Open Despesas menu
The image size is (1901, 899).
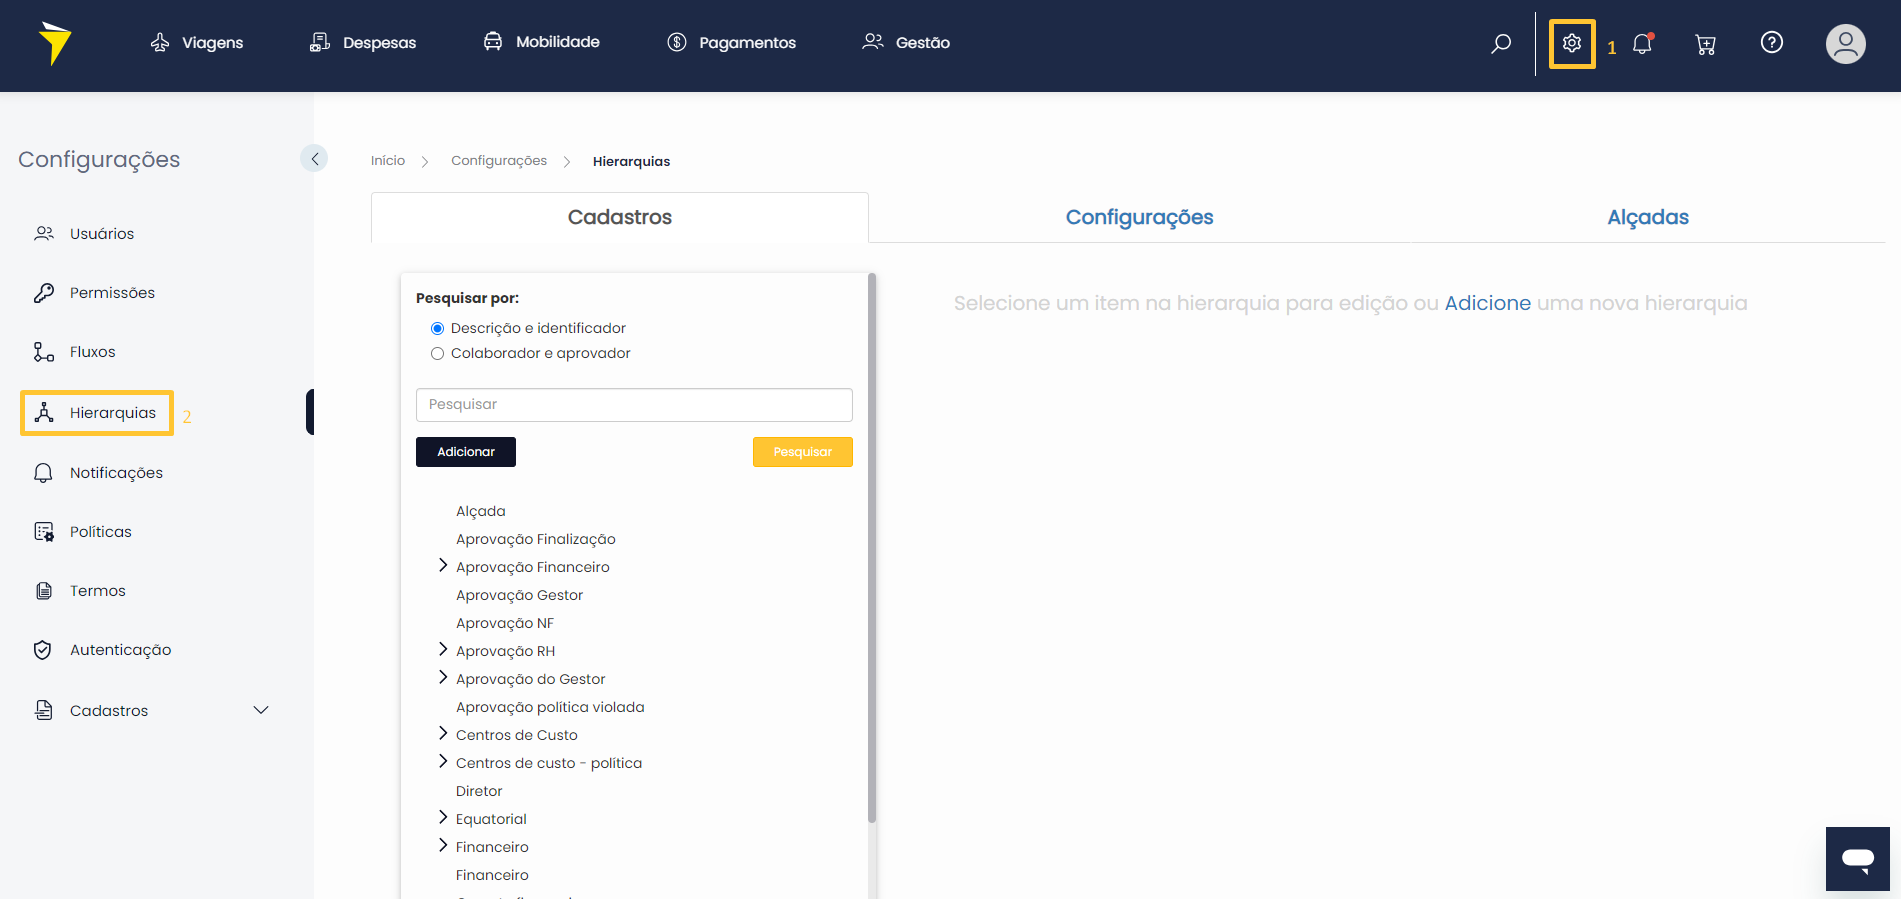coord(363,42)
